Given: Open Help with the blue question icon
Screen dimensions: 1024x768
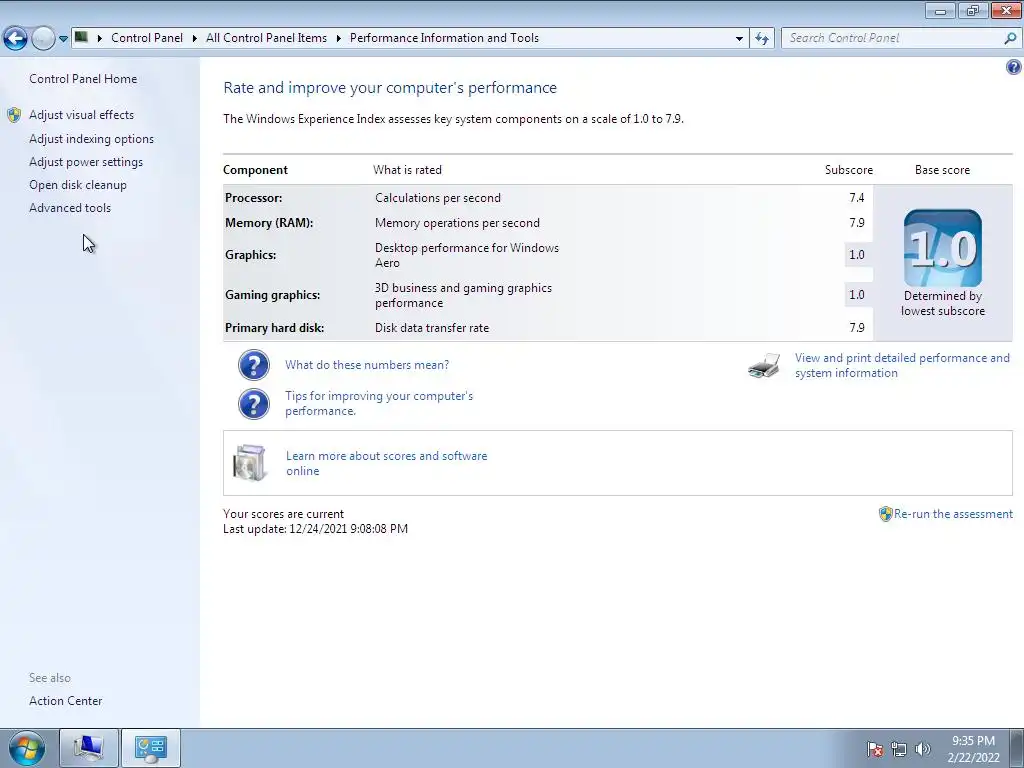Looking at the screenshot, I should click(x=1014, y=67).
